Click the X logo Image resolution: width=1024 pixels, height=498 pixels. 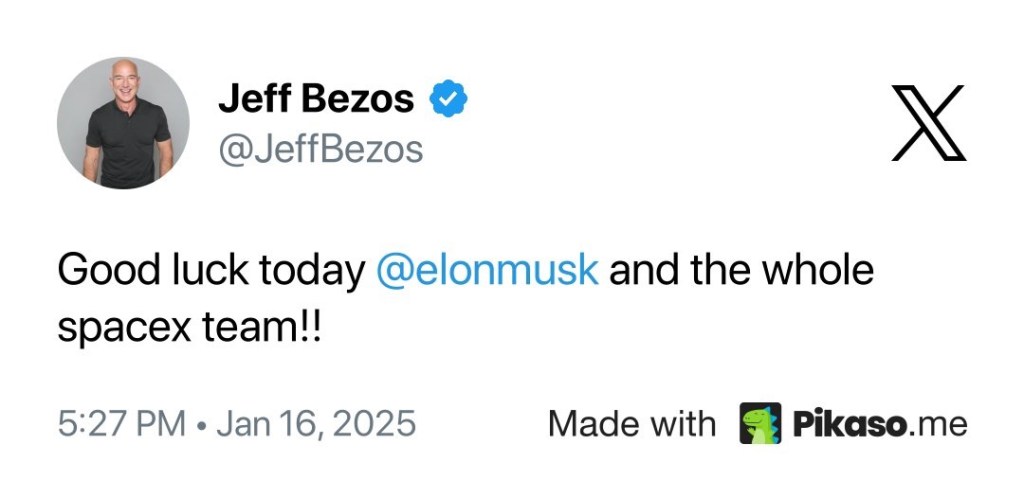coord(928,124)
